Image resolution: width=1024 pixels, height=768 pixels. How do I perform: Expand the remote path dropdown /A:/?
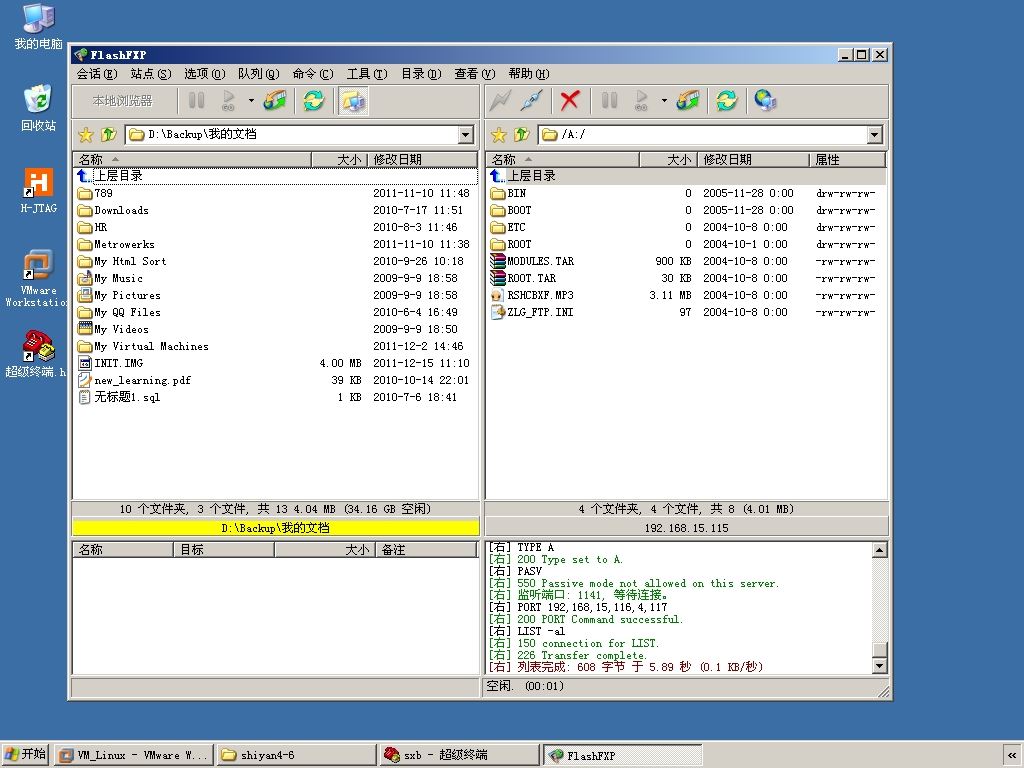874,135
